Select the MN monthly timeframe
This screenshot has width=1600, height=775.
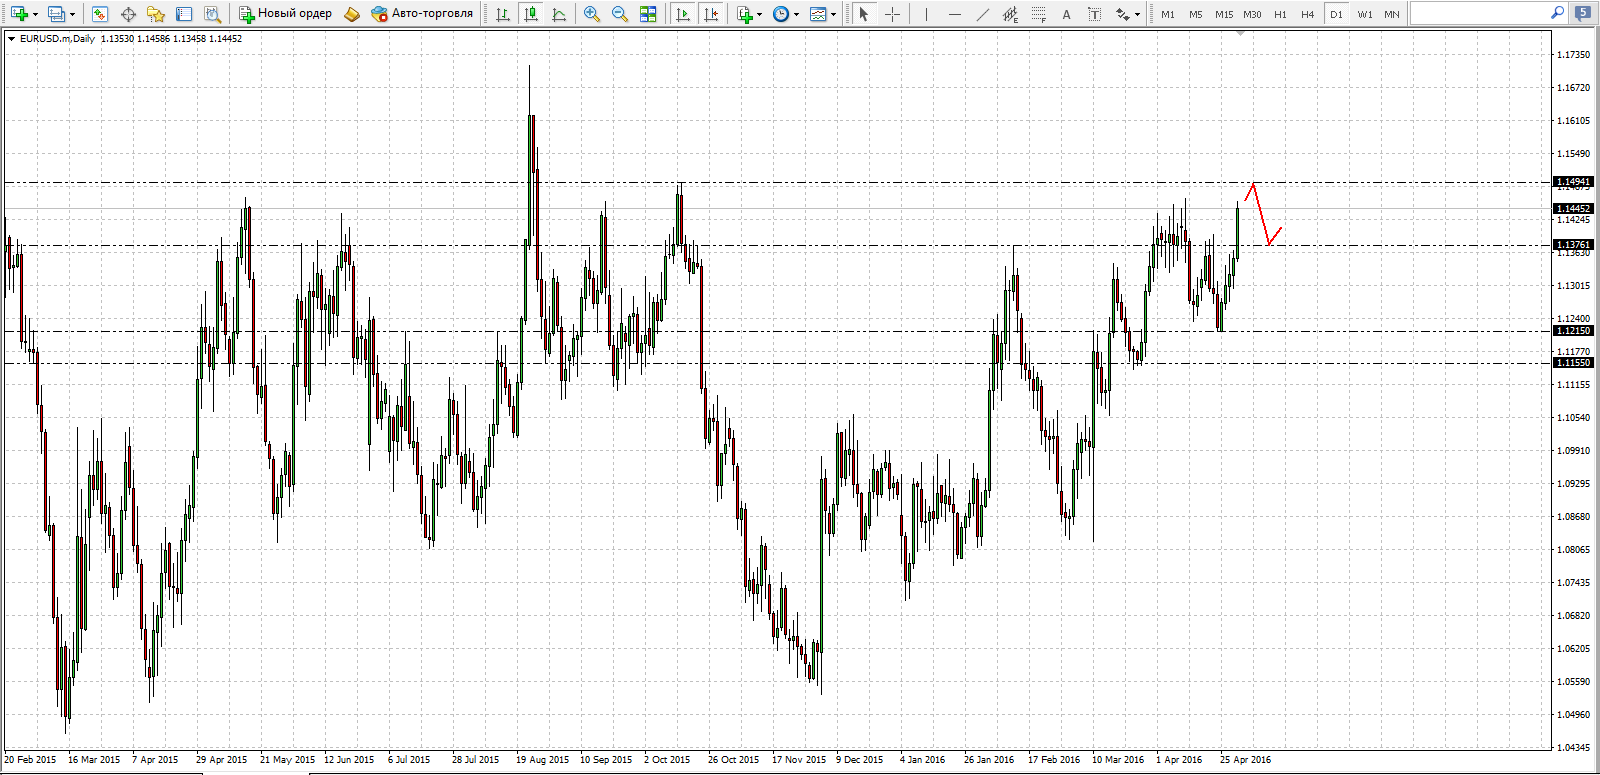pos(1392,14)
